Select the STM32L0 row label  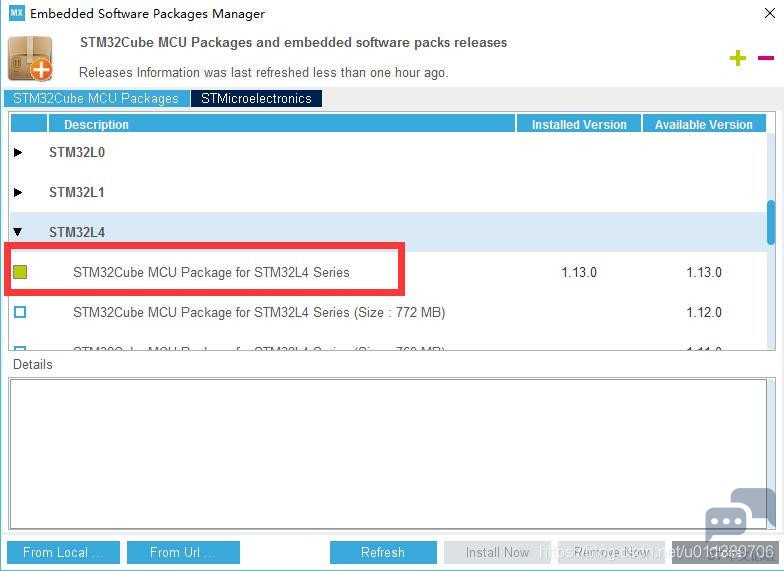76,152
